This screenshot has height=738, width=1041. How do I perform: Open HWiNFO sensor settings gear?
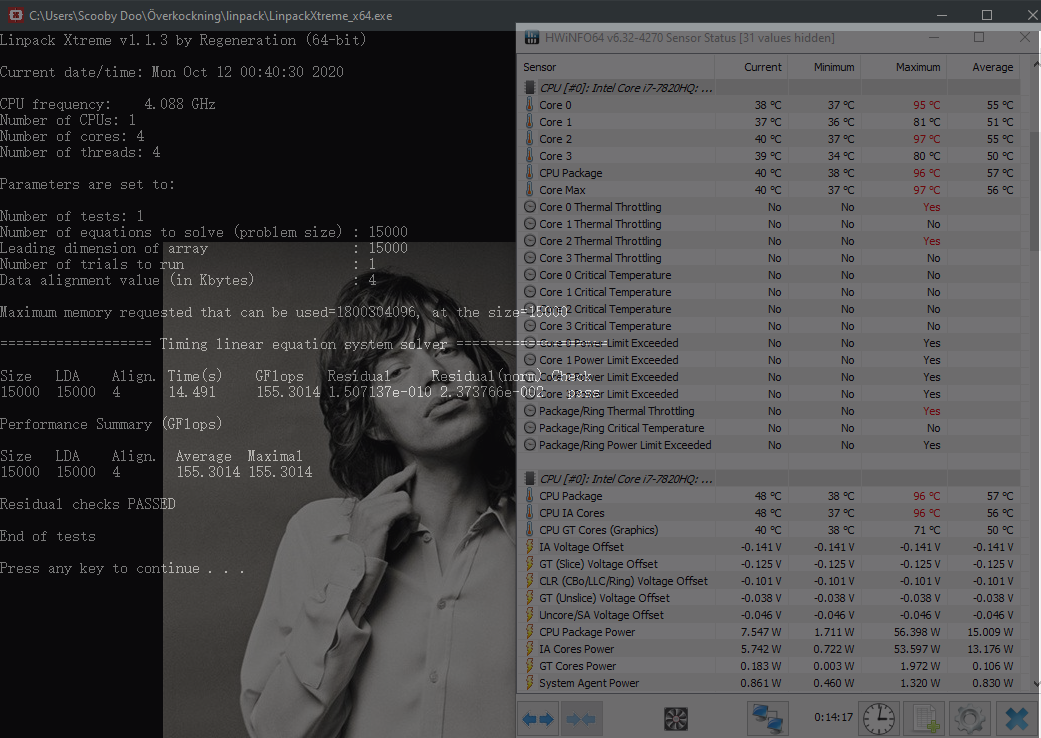click(x=969, y=719)
